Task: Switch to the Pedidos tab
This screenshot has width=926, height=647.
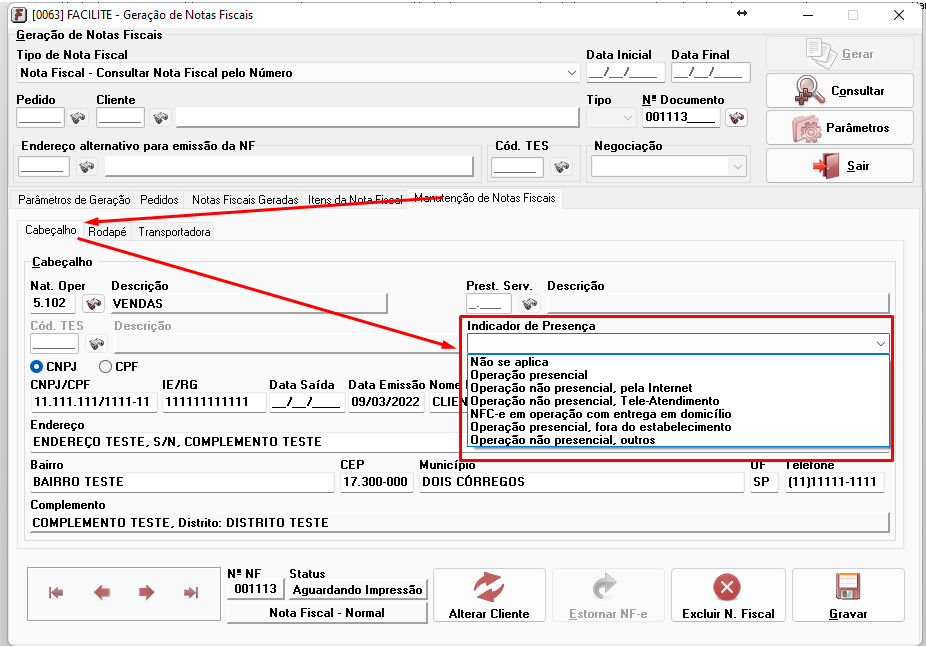Action: (x=159, y=200)
